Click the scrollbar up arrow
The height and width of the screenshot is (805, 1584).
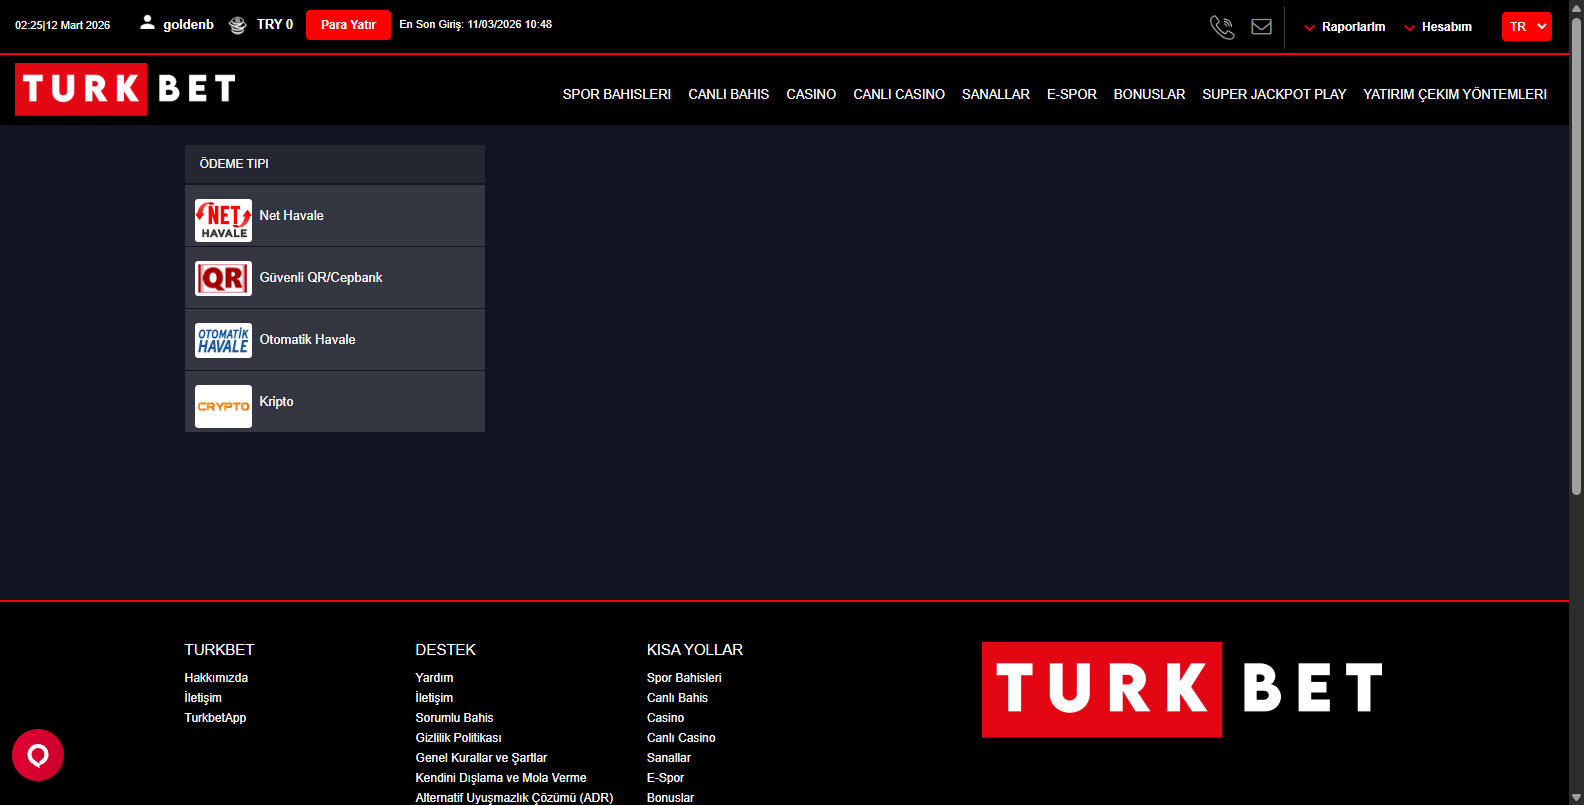pyautogui.click(x=1576, y=7)
